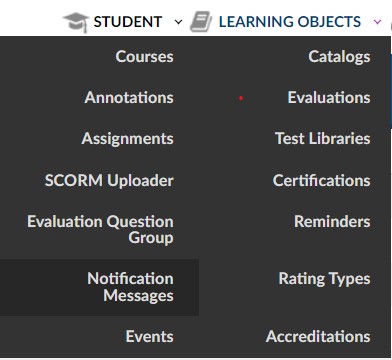Open the Catalogs entry
This screenshot has width=392, height=360.
coord(339,57)
